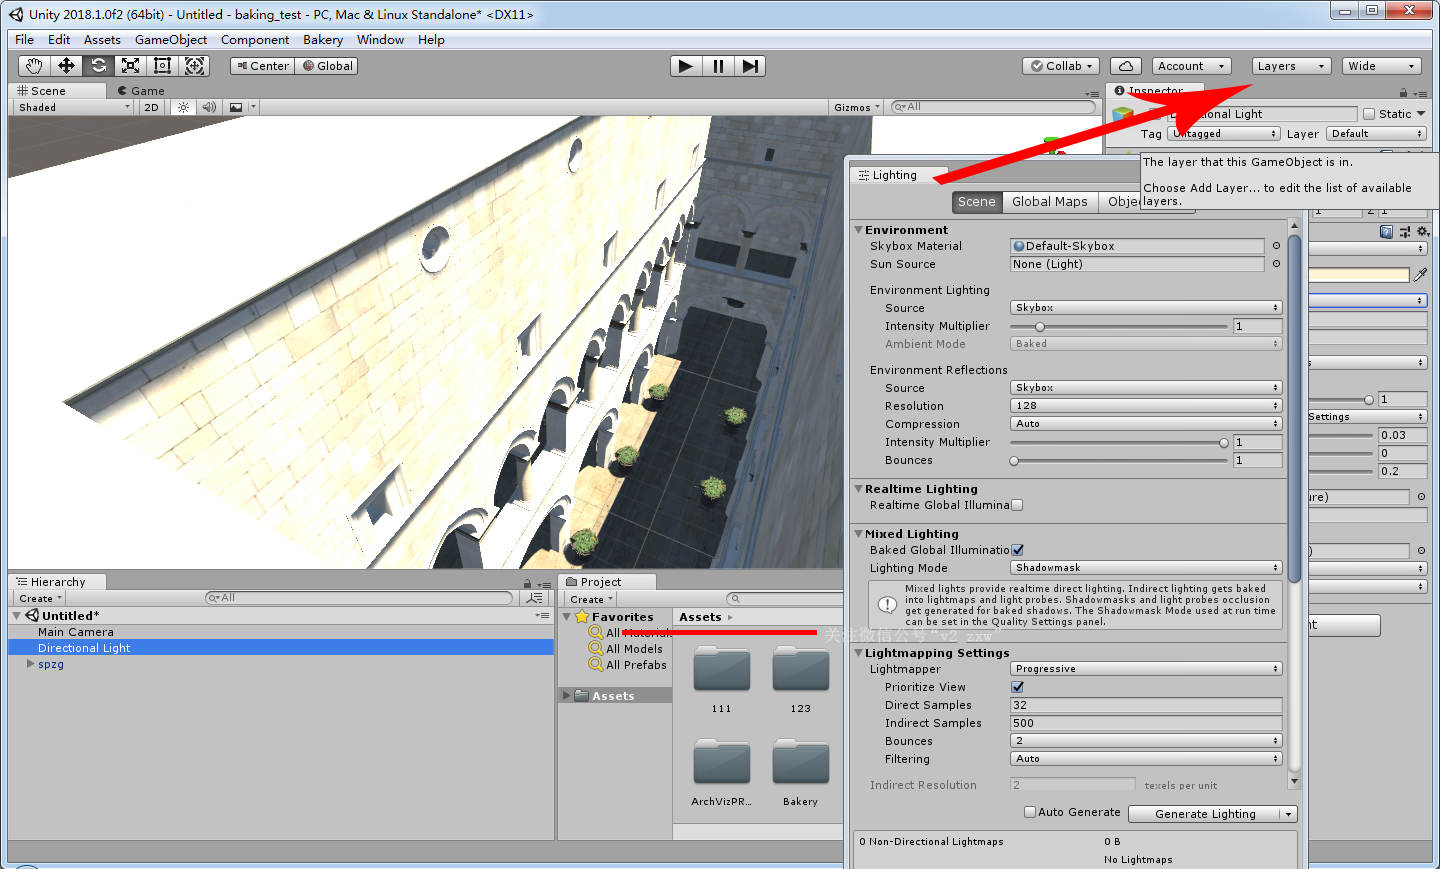Screen dimensions: 1440x869
Task: Click the Generate Lighting button
Action: coord(1205,814)
